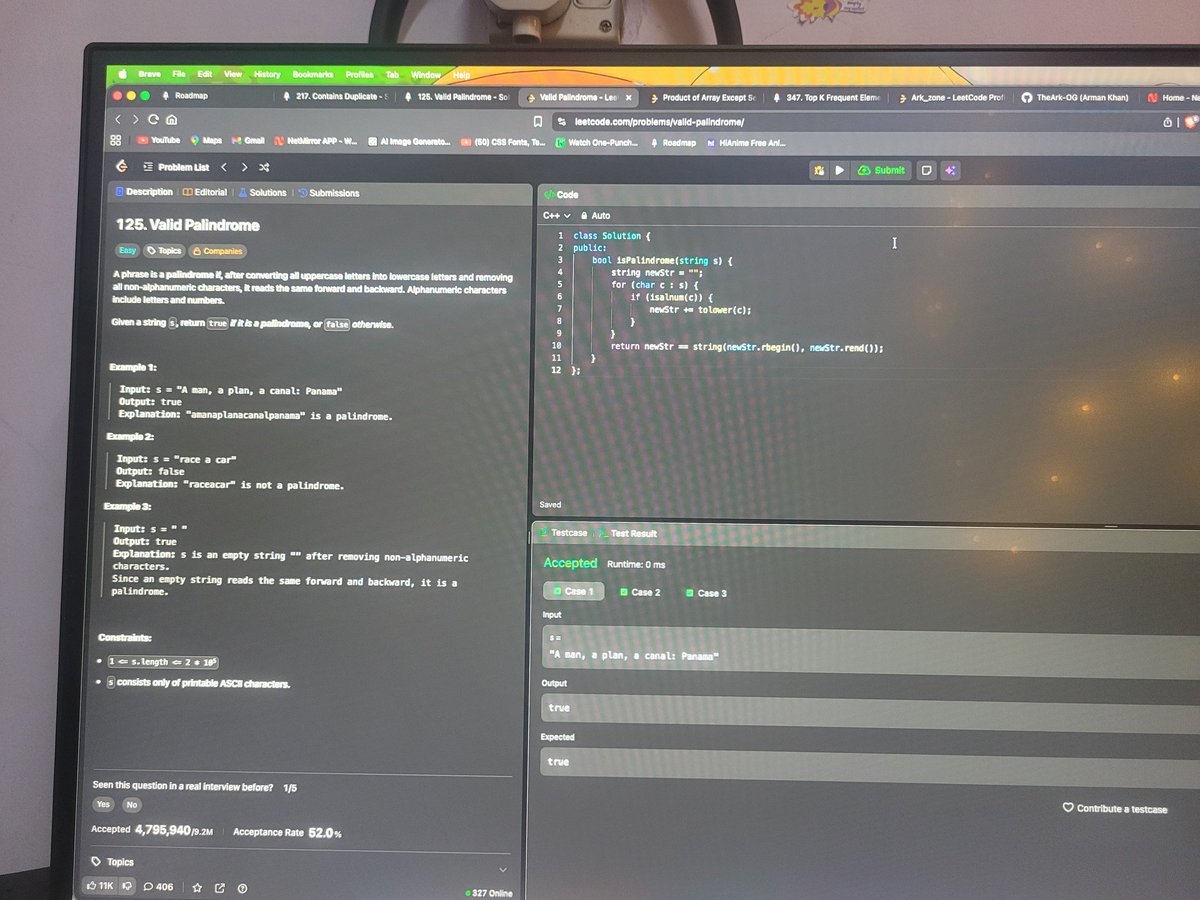
Task: Answer No to interview question
Action: 132,805
